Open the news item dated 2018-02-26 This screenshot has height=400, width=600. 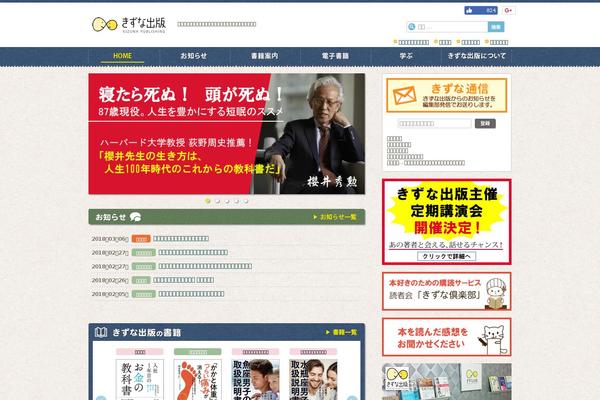[184, 280]
